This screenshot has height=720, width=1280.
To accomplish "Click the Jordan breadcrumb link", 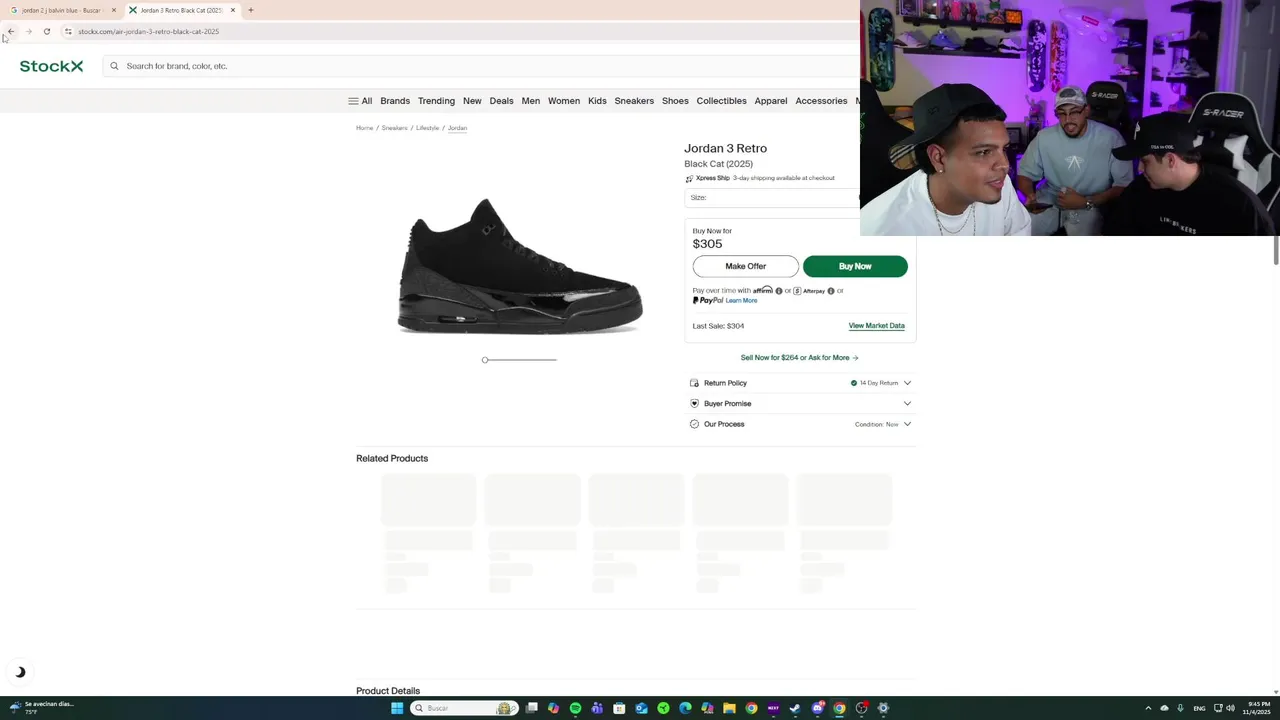I will point(457,128).
